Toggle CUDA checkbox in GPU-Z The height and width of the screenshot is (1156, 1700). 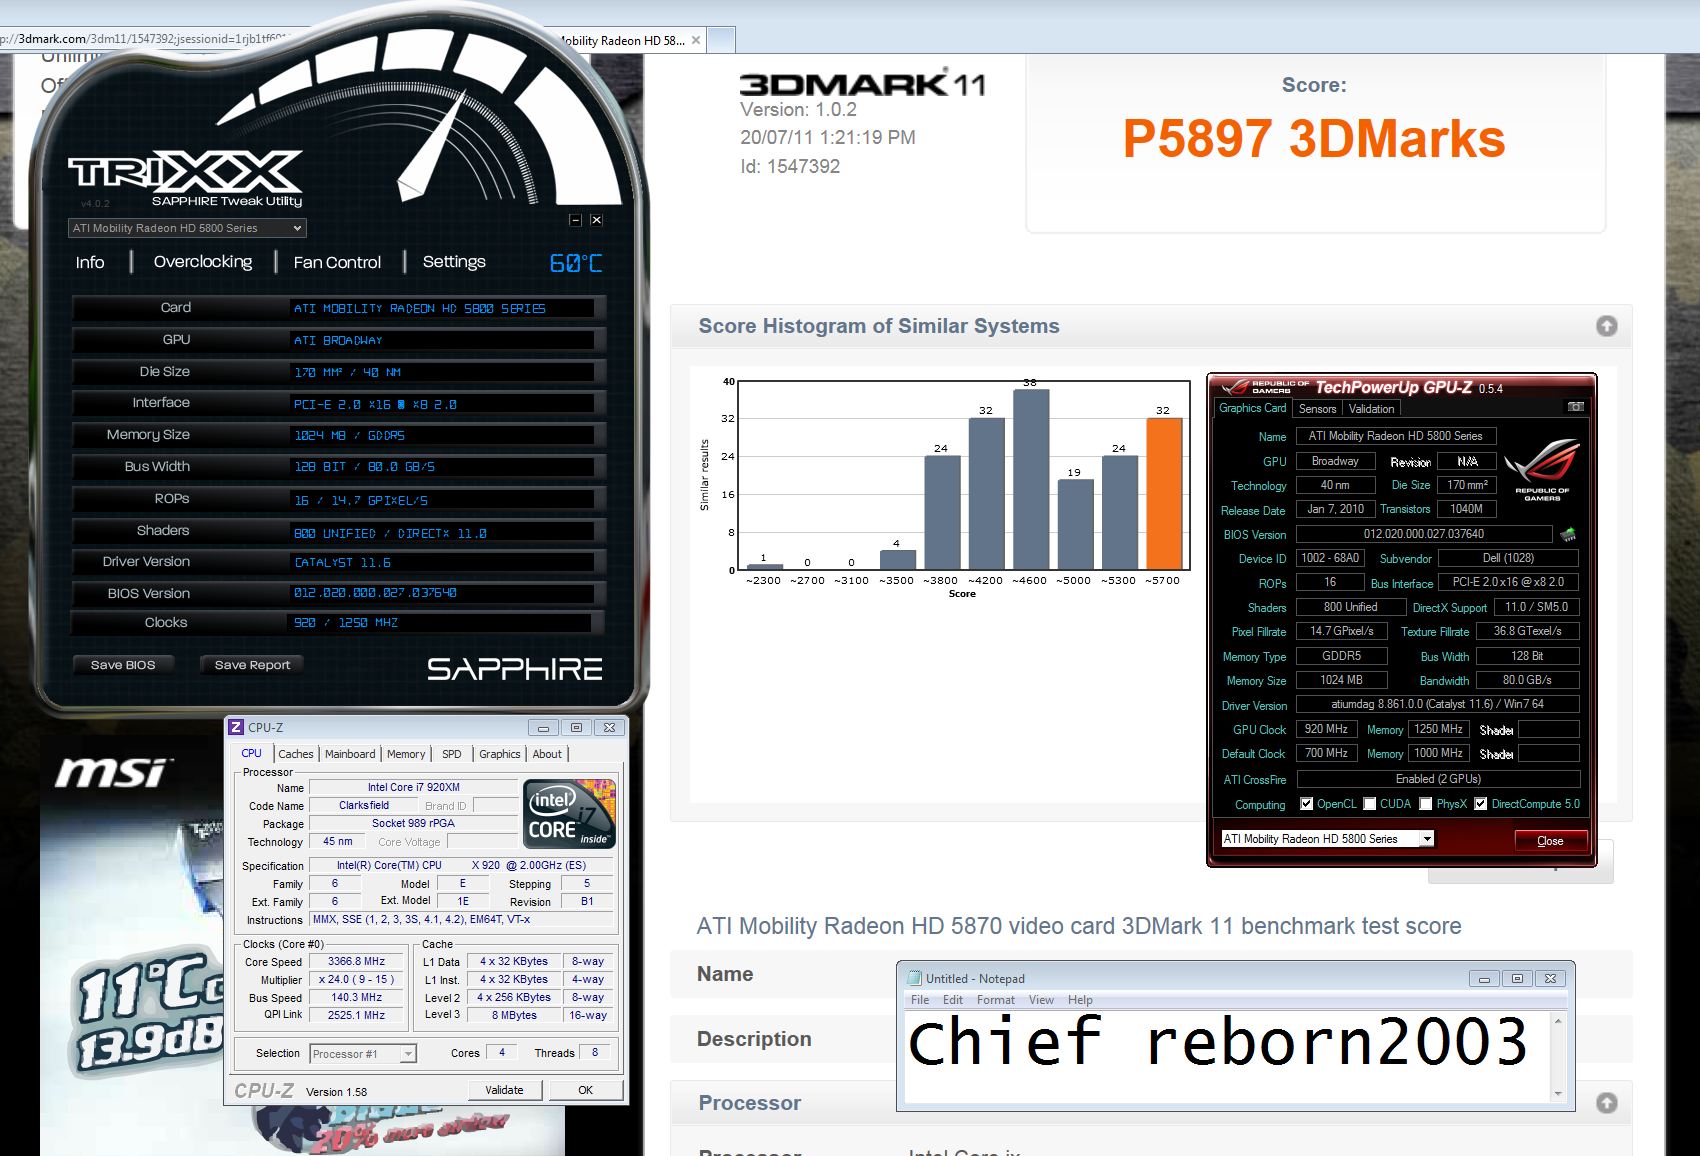(x=1370, y=803)
